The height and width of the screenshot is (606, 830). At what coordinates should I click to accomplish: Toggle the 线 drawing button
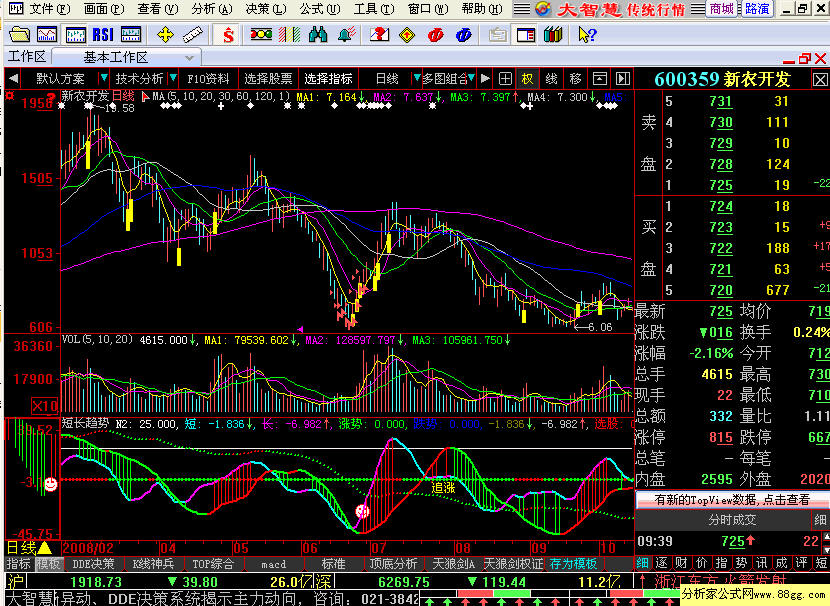552,79
